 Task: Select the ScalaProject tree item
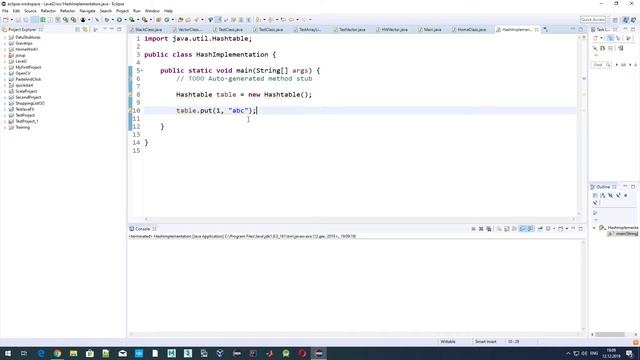[26, 91]
